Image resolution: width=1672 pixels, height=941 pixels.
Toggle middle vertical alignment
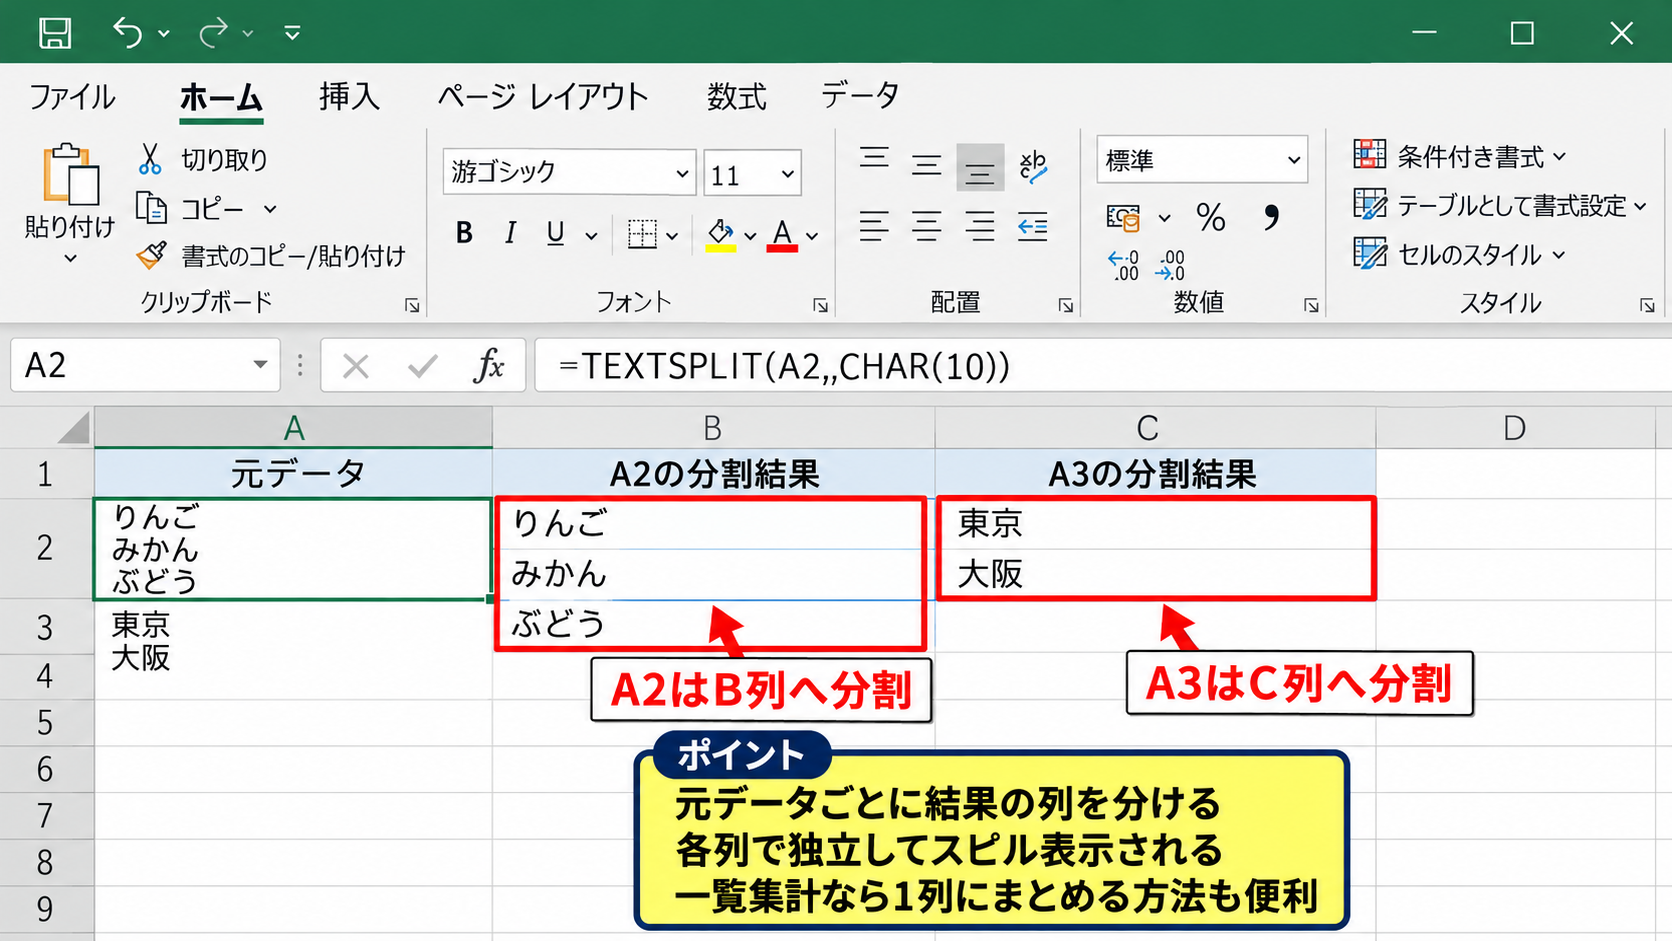pyautogui.click(x=927, y=166)
